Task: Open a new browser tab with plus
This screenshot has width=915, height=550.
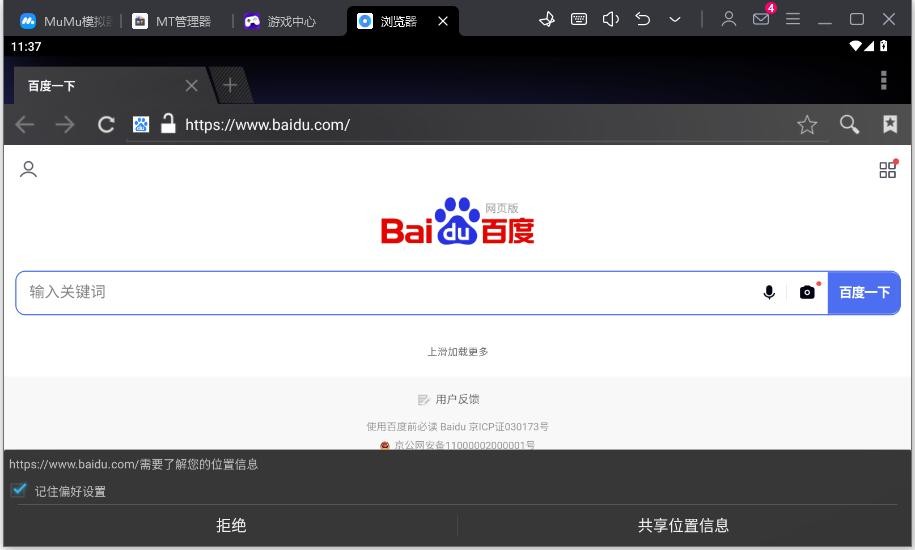Action: [230, 85]
